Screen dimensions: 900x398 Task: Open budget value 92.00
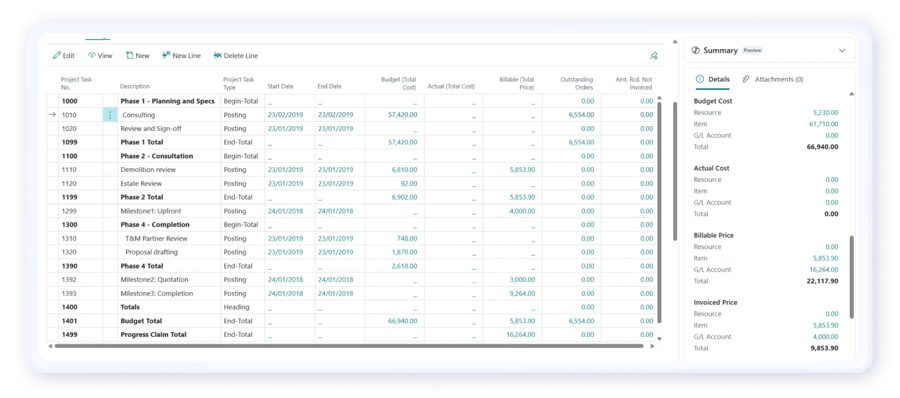click(409, 184)
